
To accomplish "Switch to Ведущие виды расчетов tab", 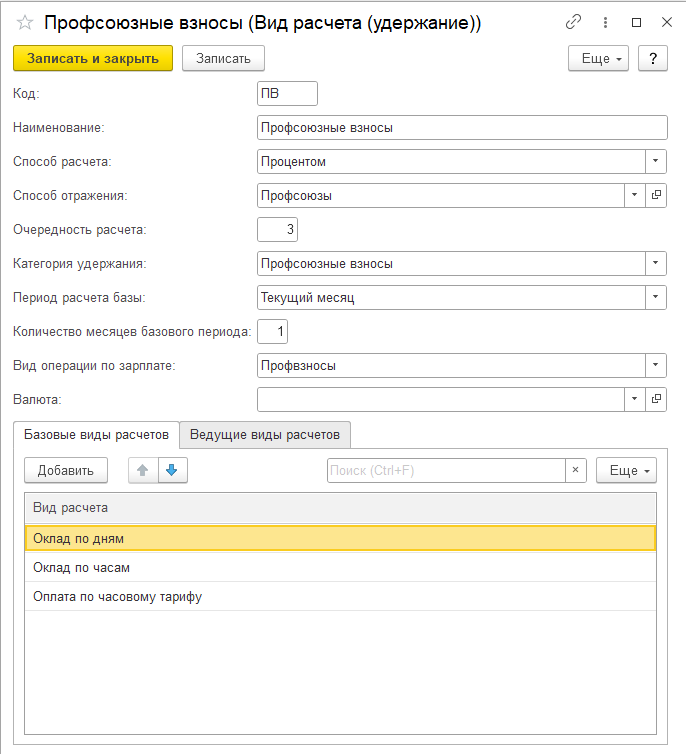I will point(265,435).
